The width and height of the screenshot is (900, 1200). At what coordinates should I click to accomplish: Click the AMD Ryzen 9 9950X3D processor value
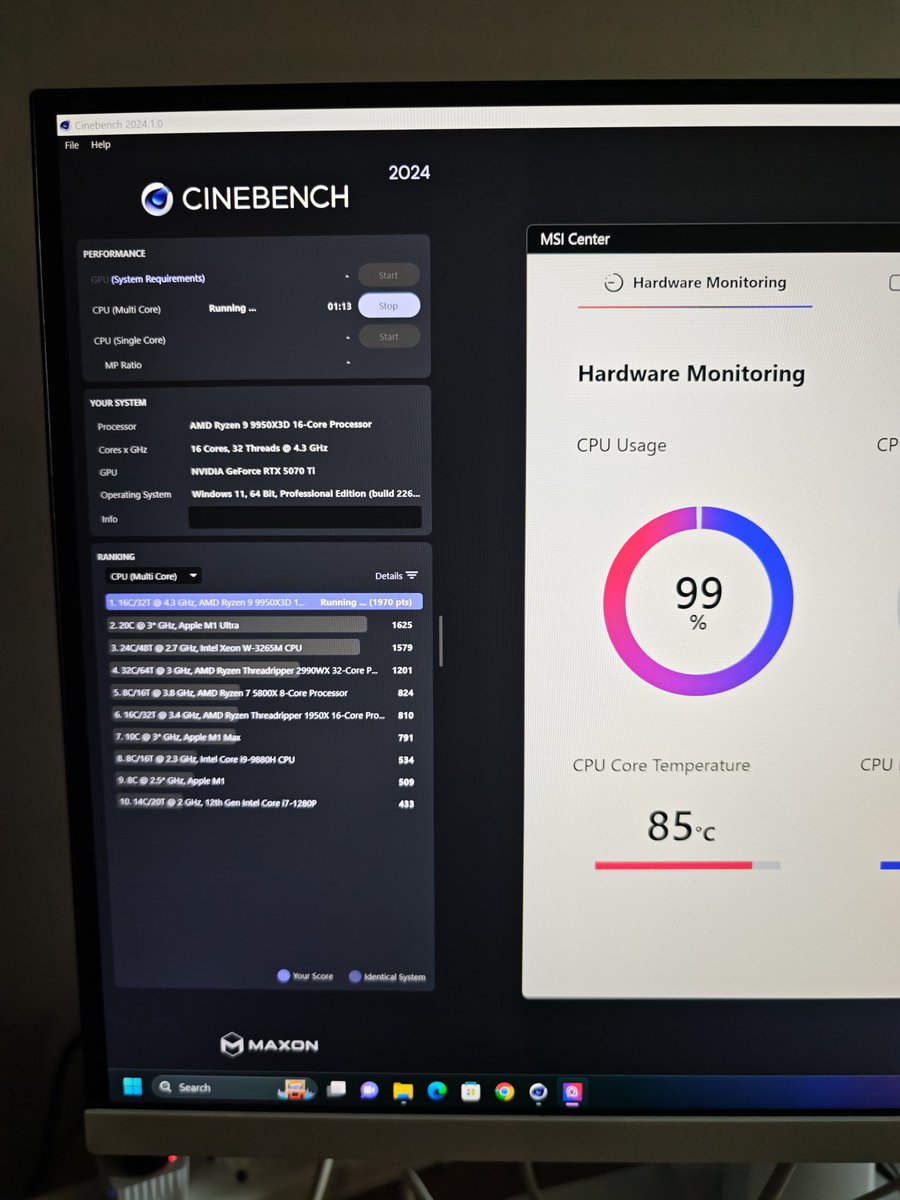(x=281, y=425)
